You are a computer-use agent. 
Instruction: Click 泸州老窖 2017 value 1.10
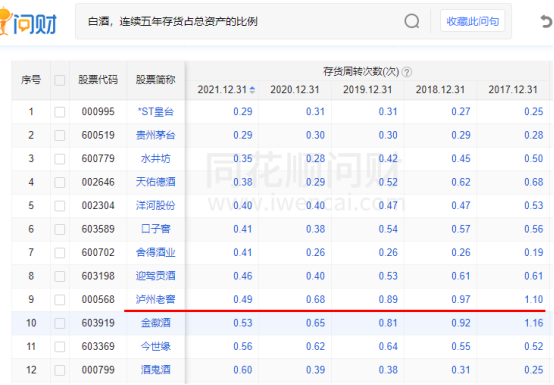[x=534, y=300]
